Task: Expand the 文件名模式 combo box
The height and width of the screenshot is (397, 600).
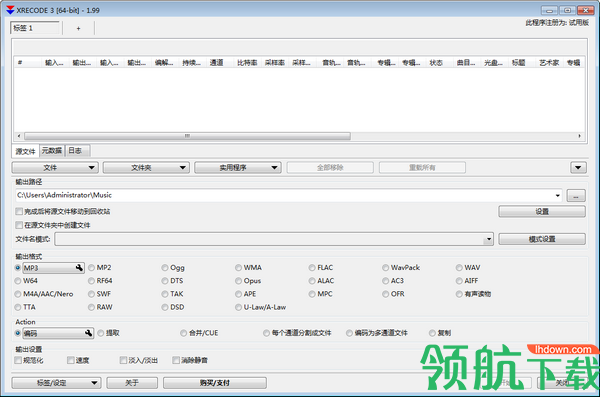Action: click(489, 239)
